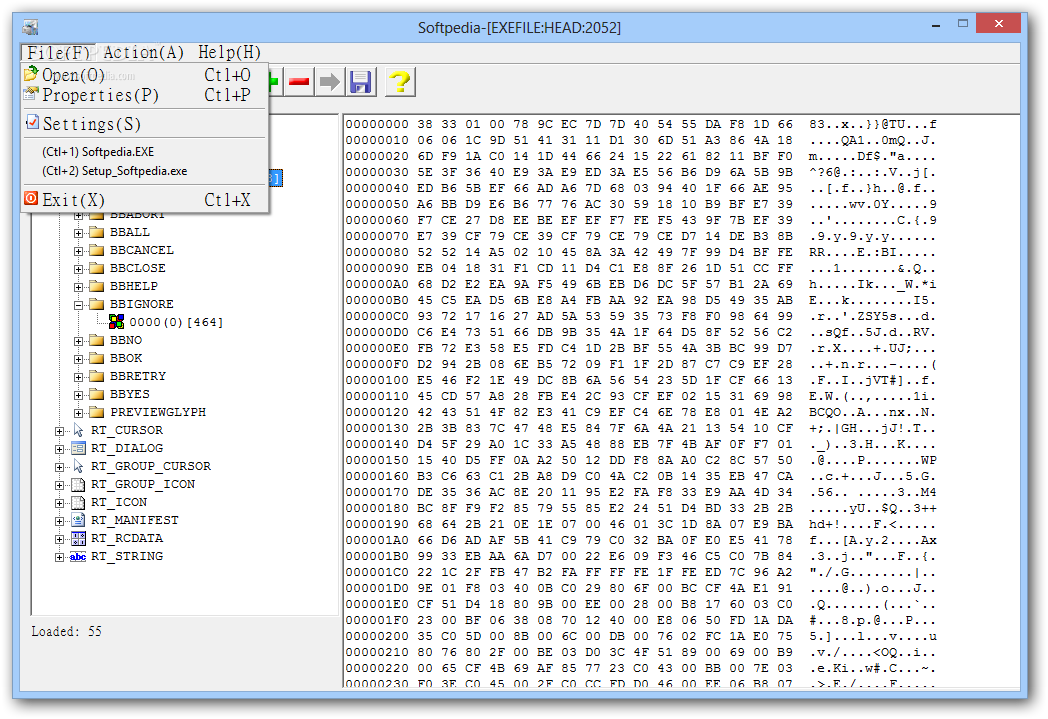
Task: Expand the RT_GROUP_CURSOR resource node
Action: pos(59,467)
